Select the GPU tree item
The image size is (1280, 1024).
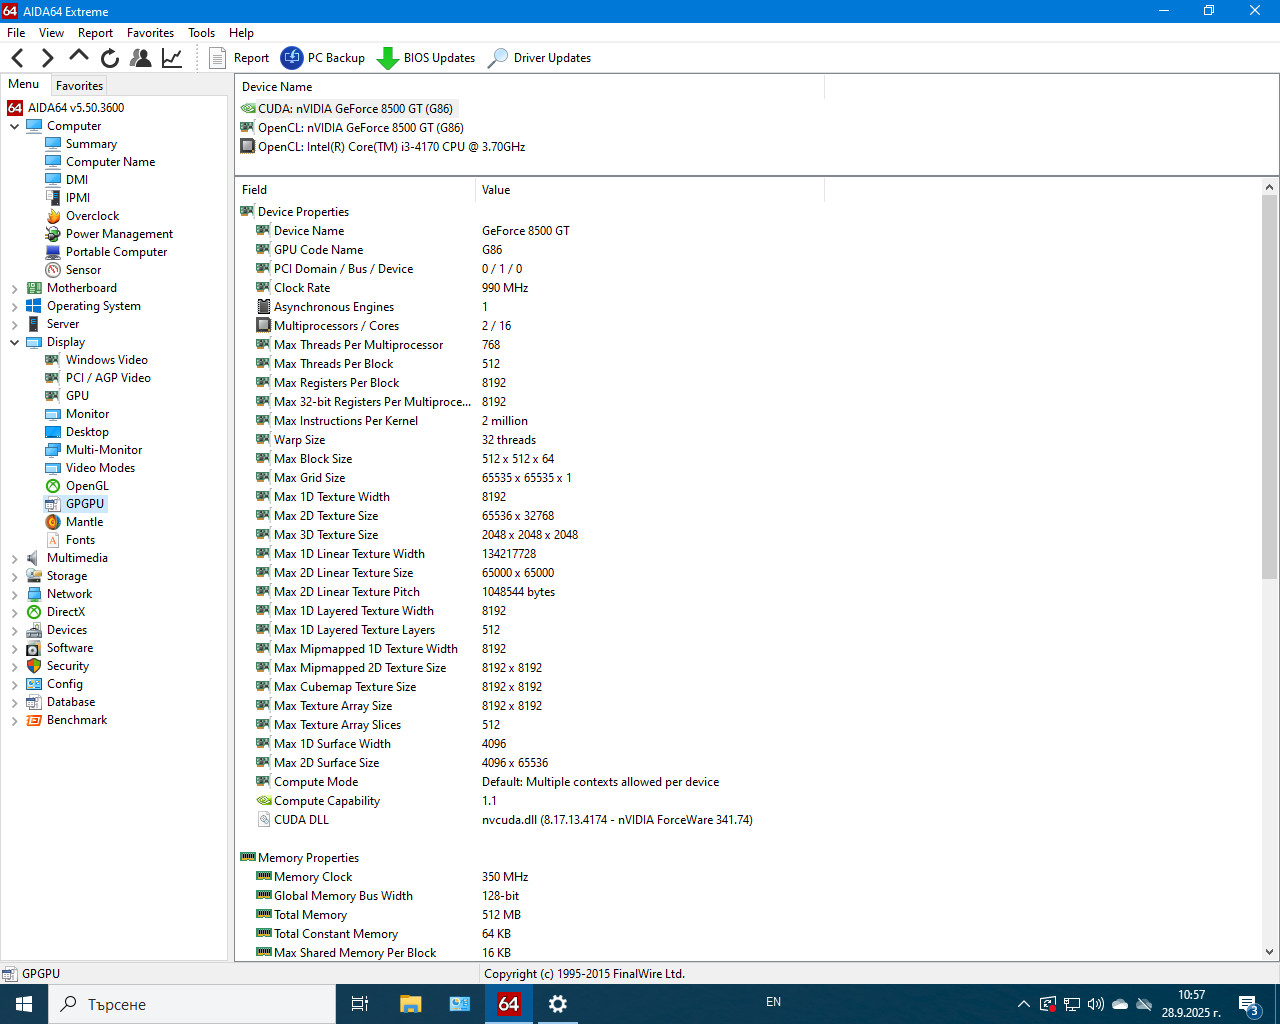[77, 396]
